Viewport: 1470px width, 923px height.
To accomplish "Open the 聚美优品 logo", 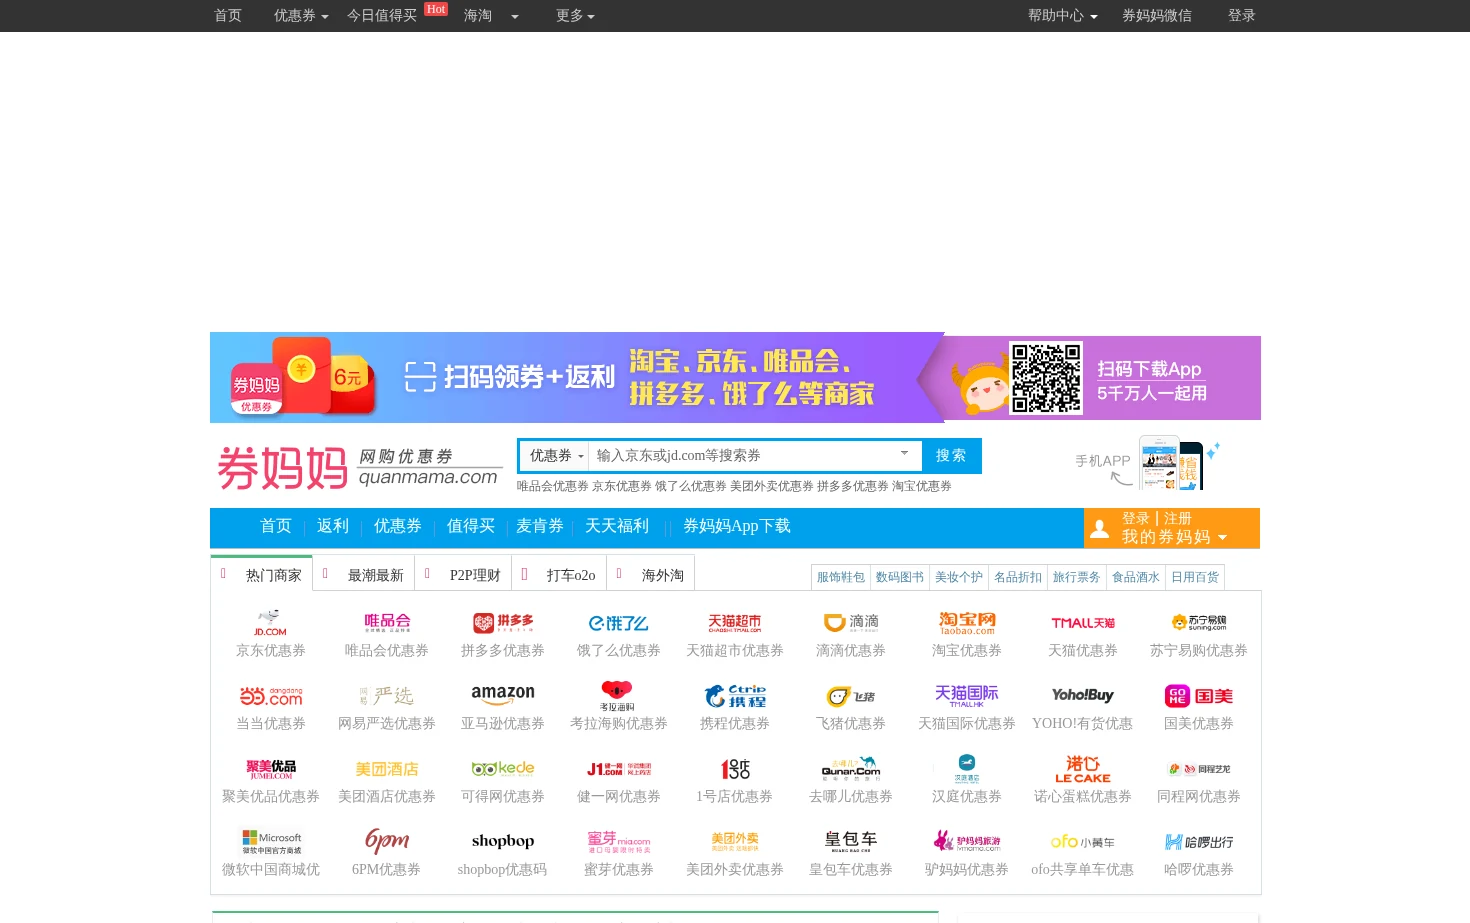I will tap(270, 768).
